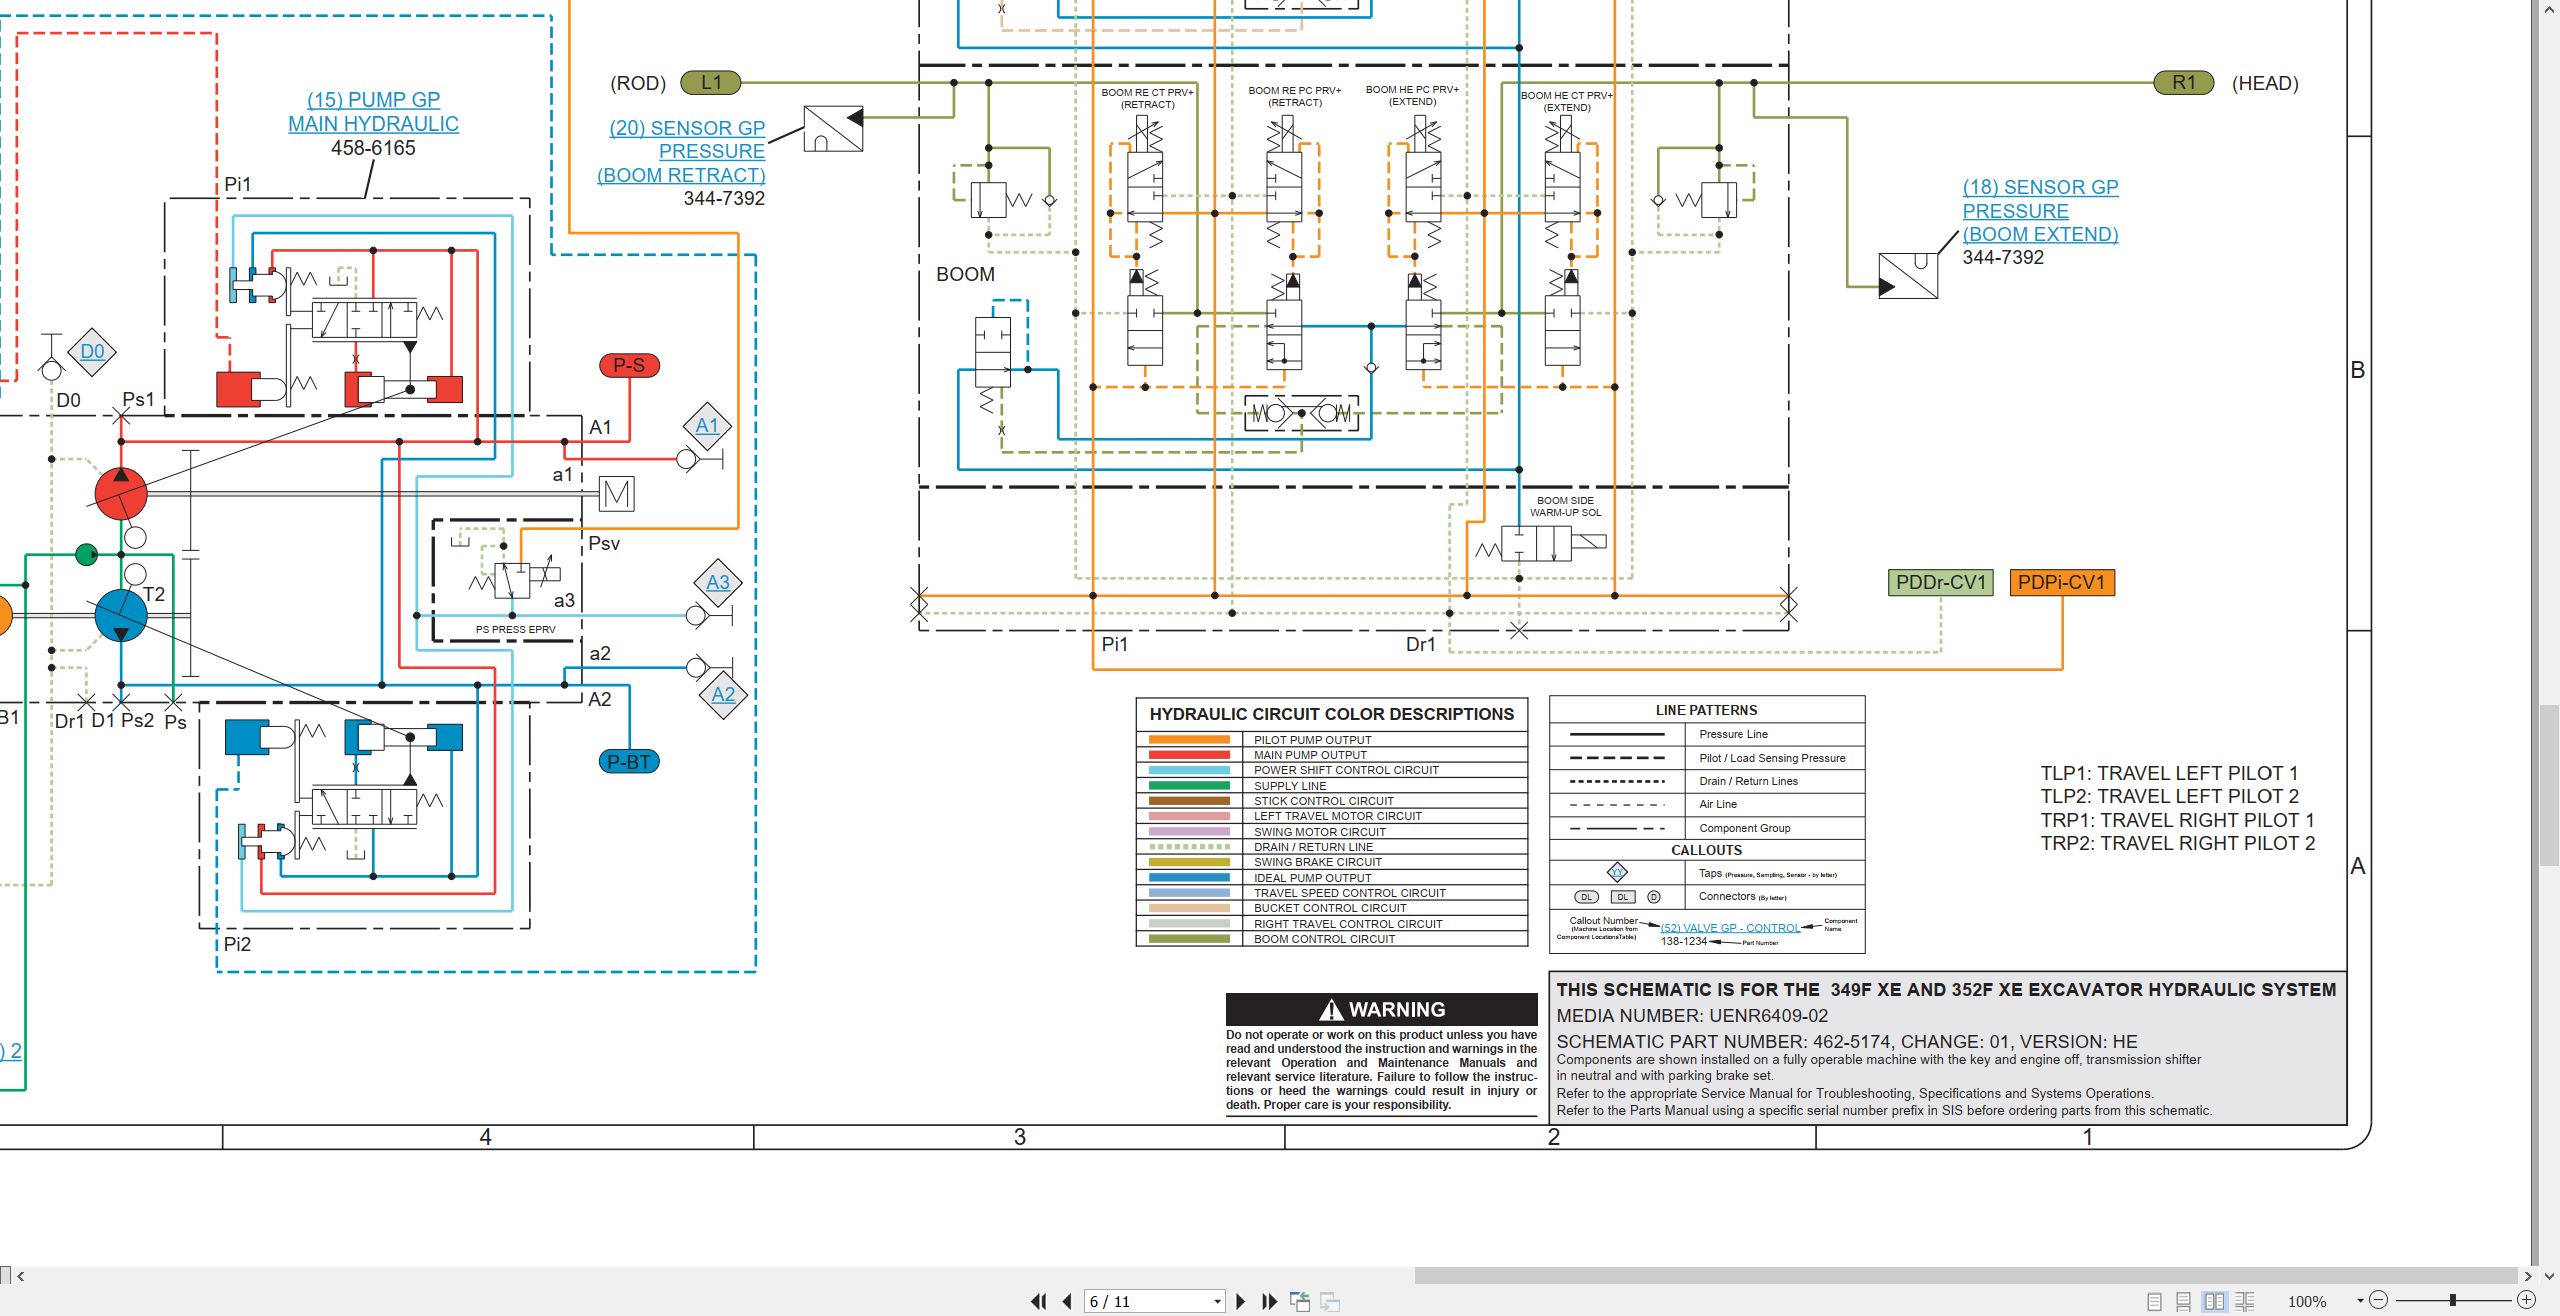The height and width of the screenshot is (1316, 2560).
Task: Click the orange PDPi-CV1 label box
Action: pyautogui.click(x=2062, y=583)
